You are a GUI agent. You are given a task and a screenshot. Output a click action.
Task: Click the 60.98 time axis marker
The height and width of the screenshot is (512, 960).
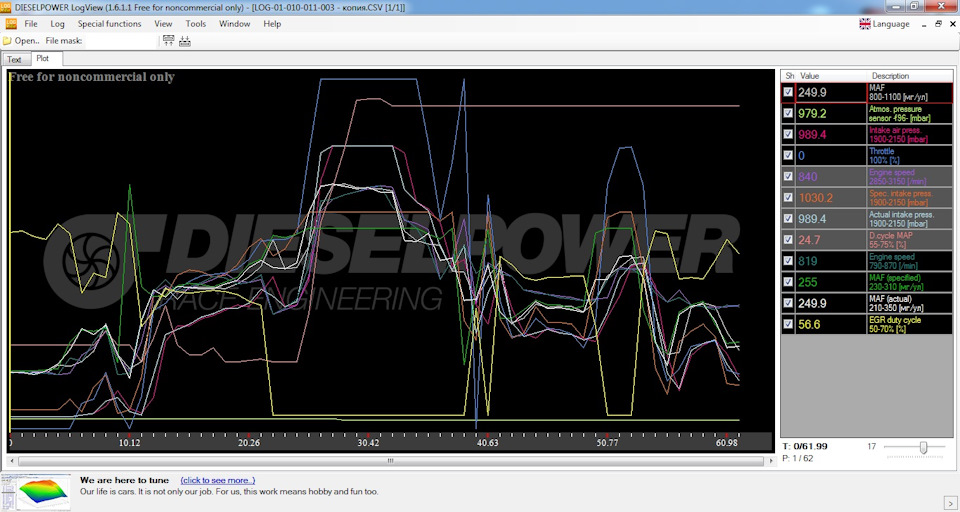(x=726, y=443)
